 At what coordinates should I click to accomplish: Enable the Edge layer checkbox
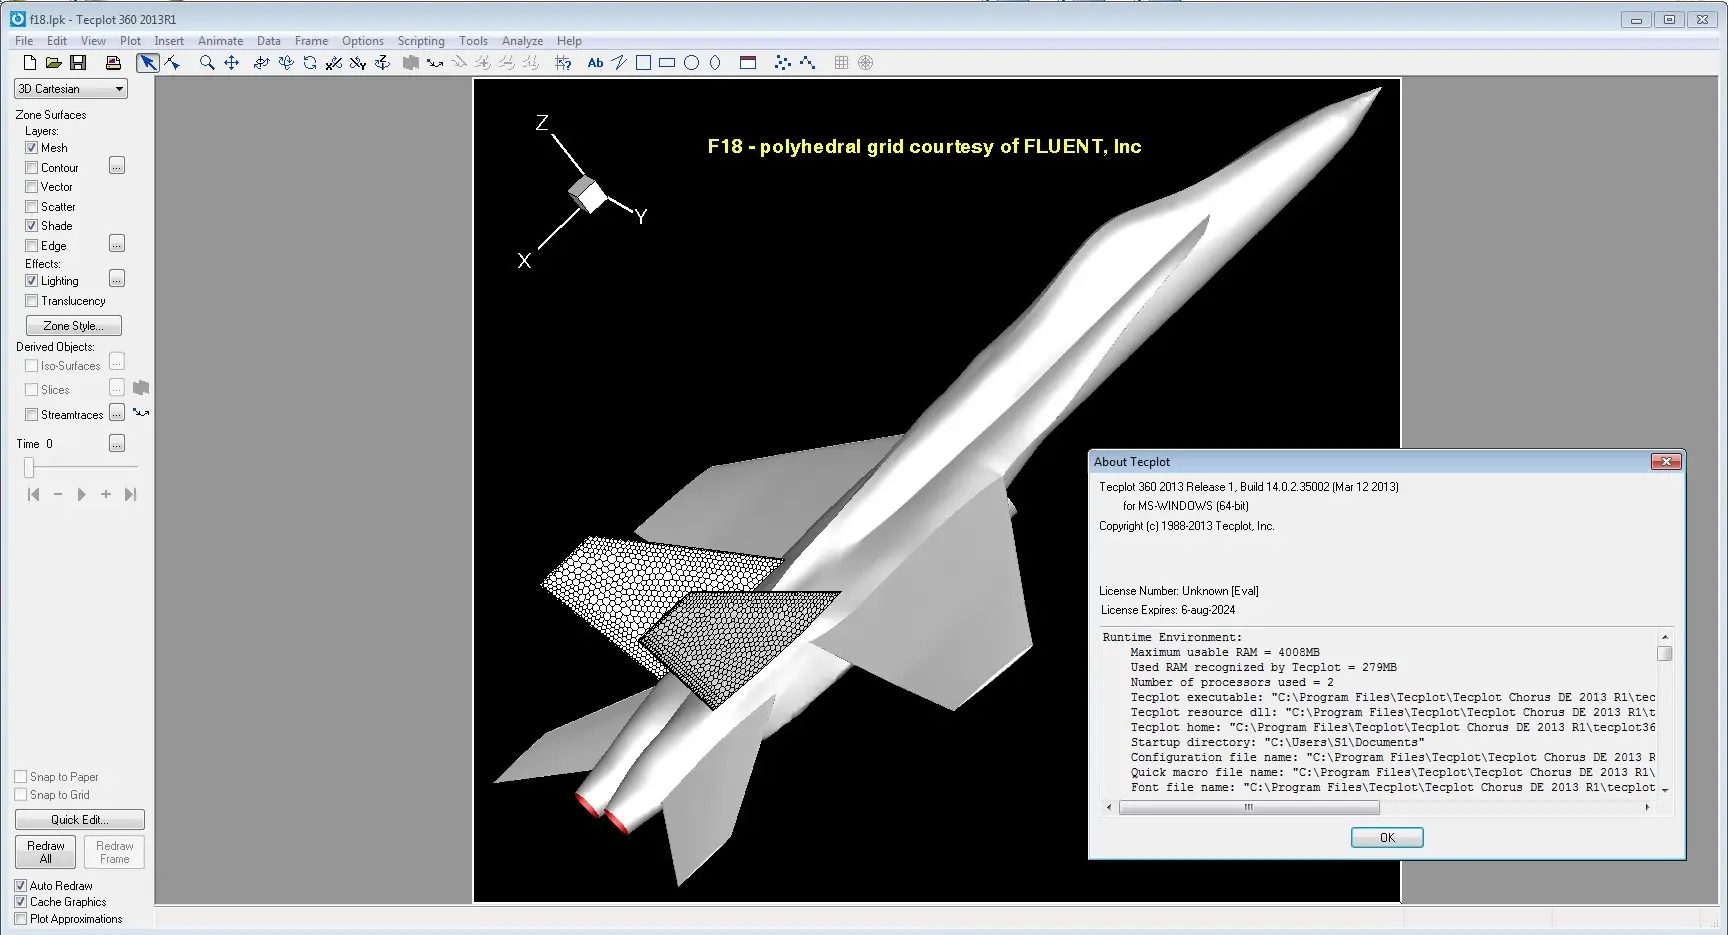click(x=31, y=245)
